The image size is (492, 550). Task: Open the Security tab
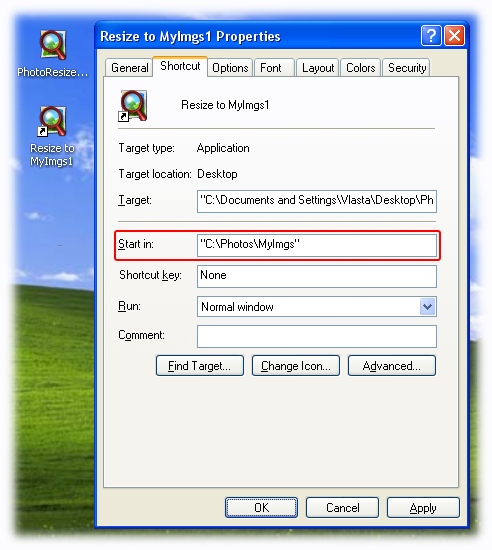(x=407, y=67)
